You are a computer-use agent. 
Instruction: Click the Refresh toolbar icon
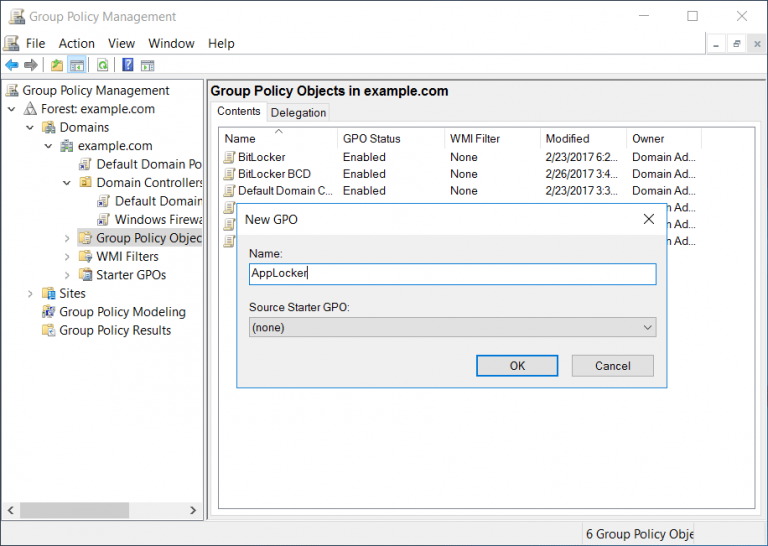click(102, 65)
